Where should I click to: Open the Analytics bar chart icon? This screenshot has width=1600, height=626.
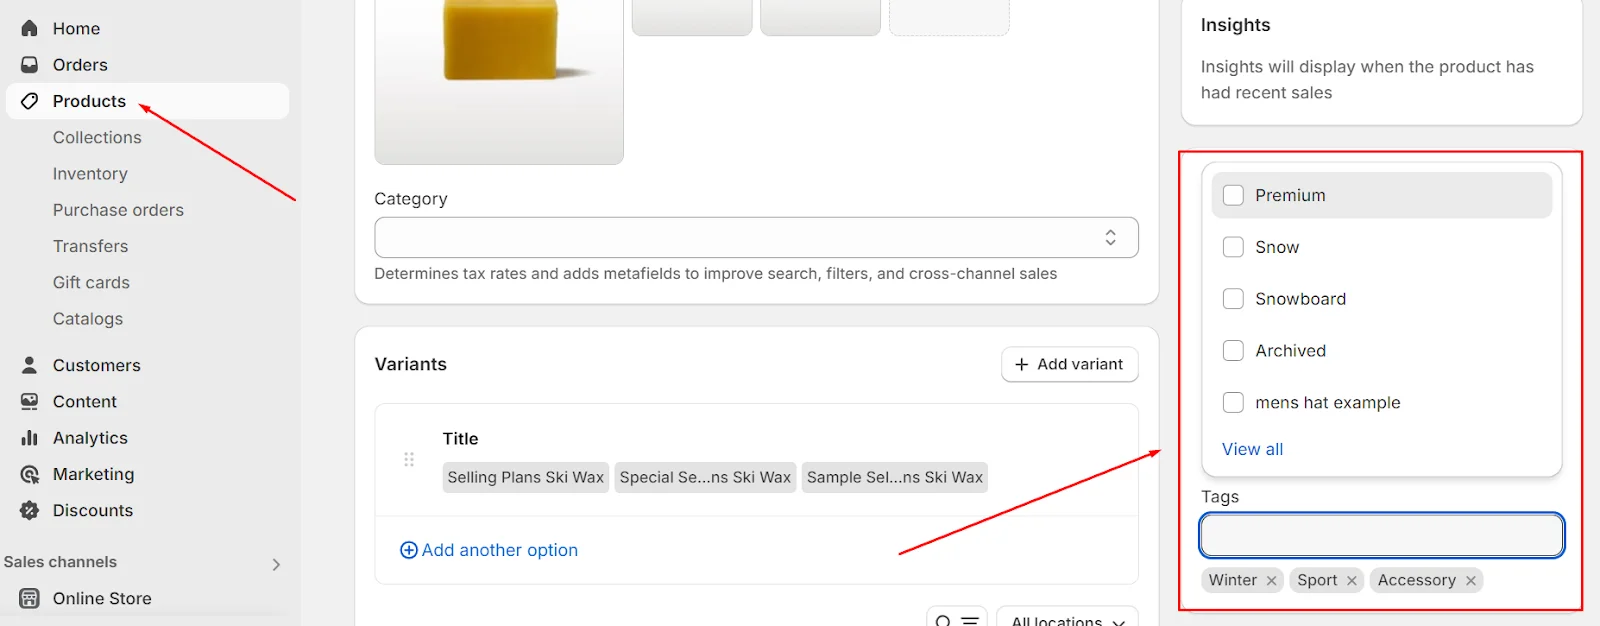pos(30,438)
